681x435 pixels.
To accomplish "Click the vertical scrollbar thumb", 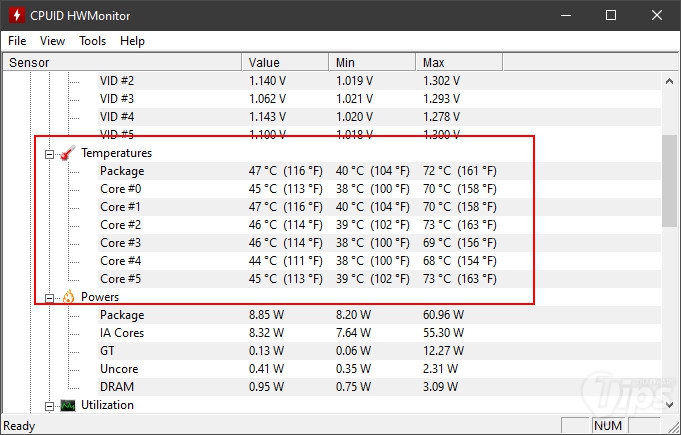I will coord(669,180).
